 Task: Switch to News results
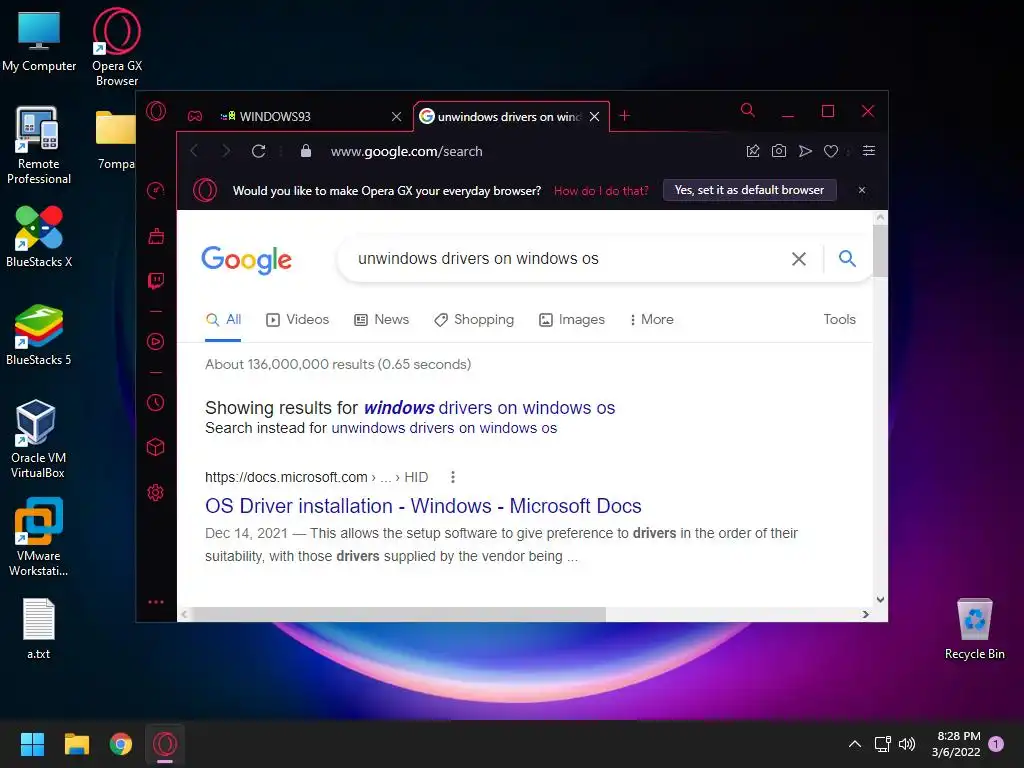click(x=381, y=320)
